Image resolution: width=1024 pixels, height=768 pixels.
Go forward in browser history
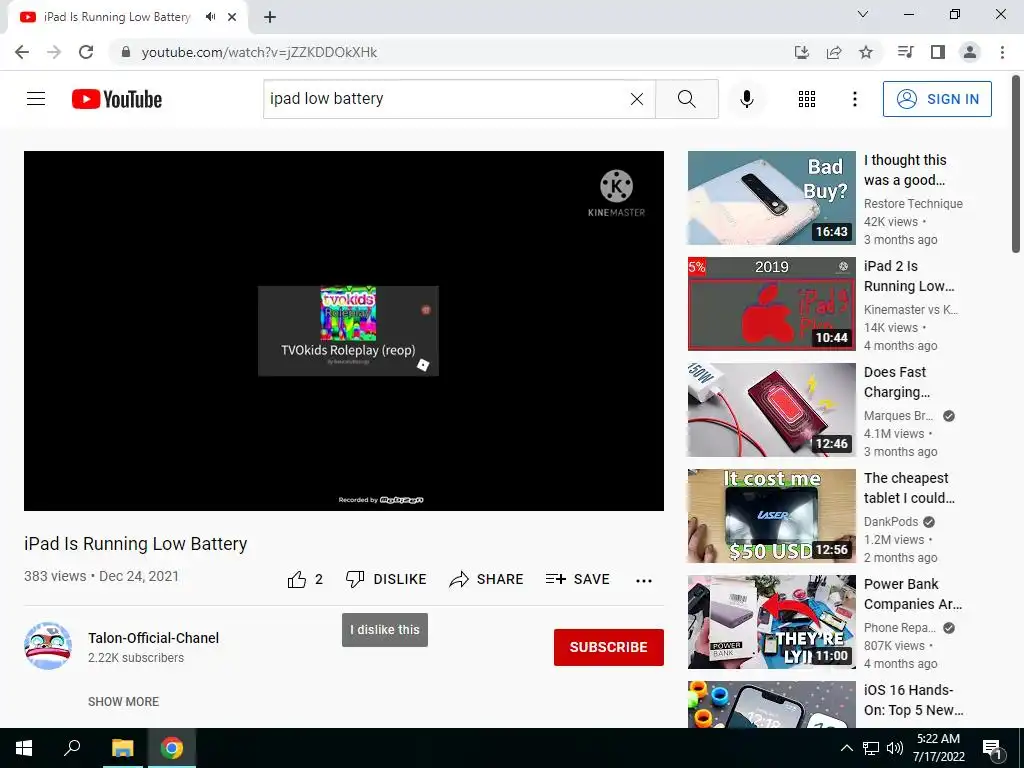(54, 52)
